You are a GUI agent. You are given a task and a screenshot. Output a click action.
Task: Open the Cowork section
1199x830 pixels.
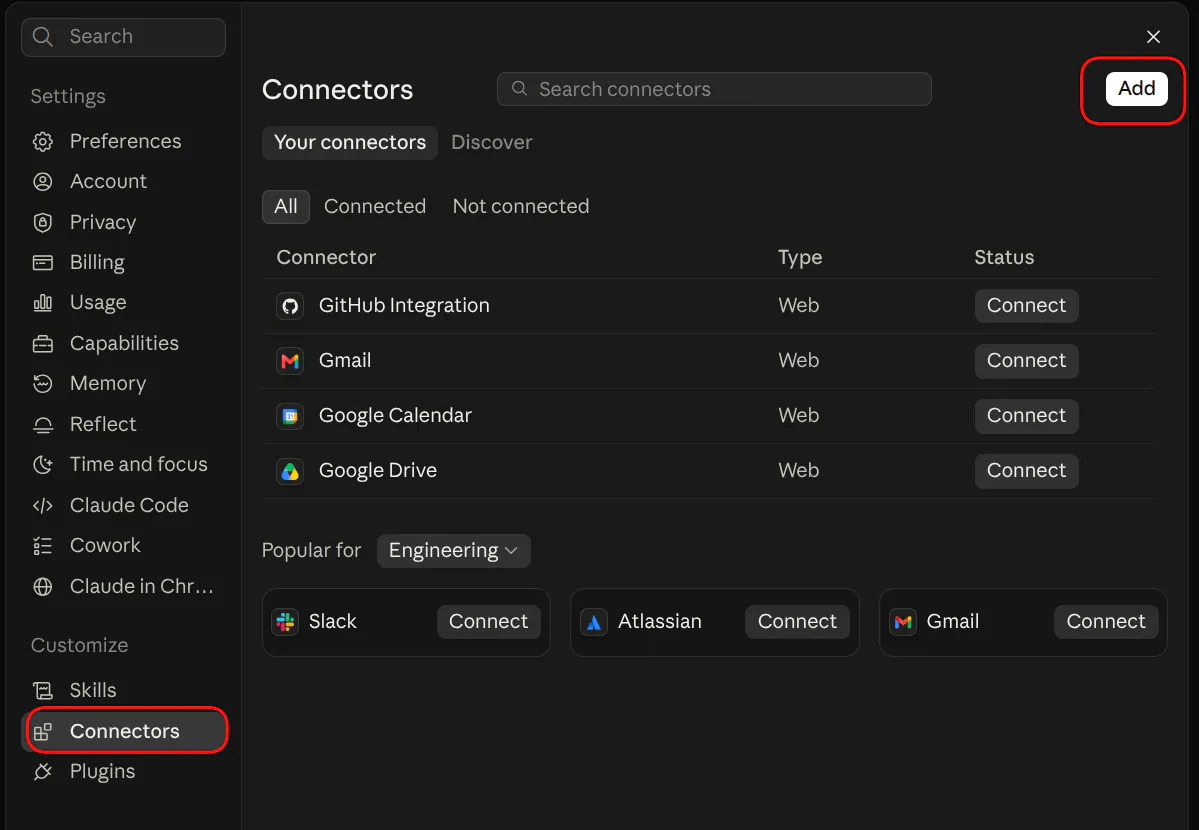point(125,545)
